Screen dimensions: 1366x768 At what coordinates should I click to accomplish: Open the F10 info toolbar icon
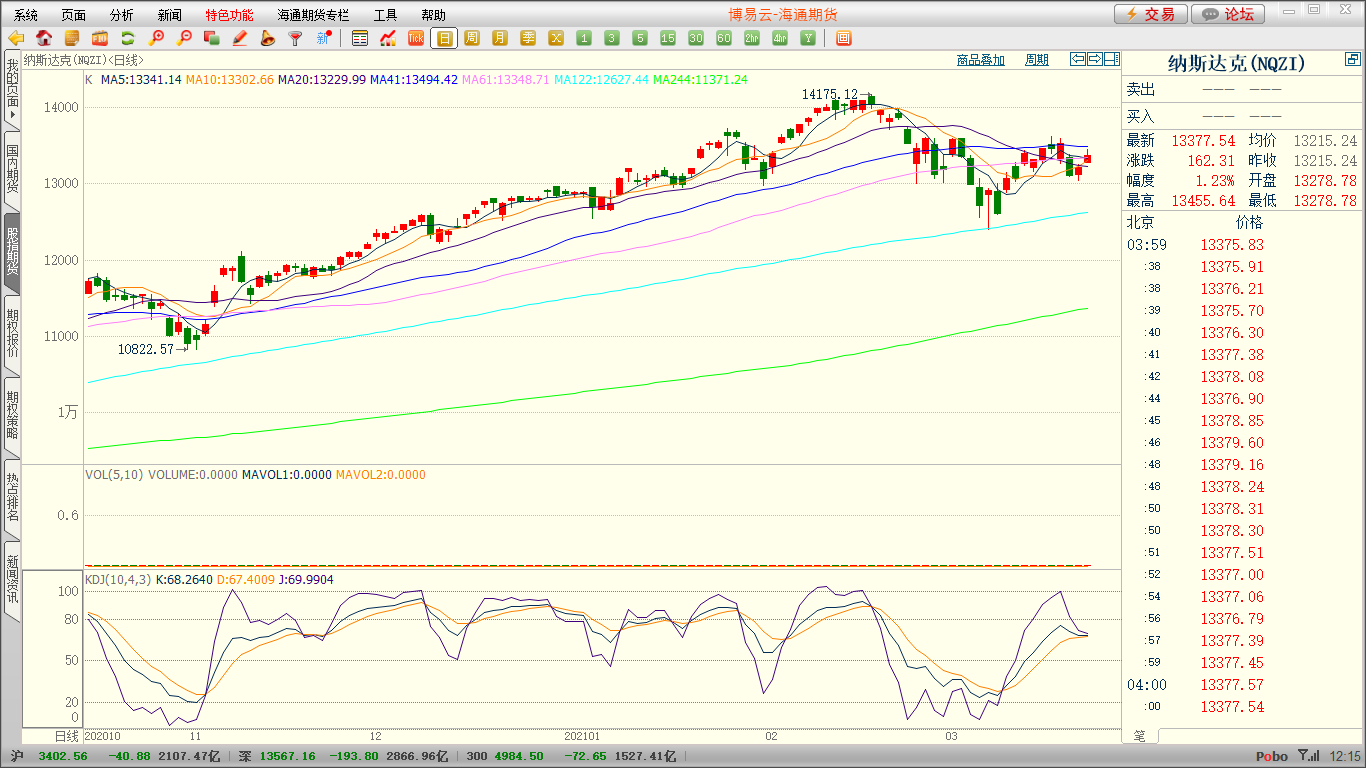(100, 38)
